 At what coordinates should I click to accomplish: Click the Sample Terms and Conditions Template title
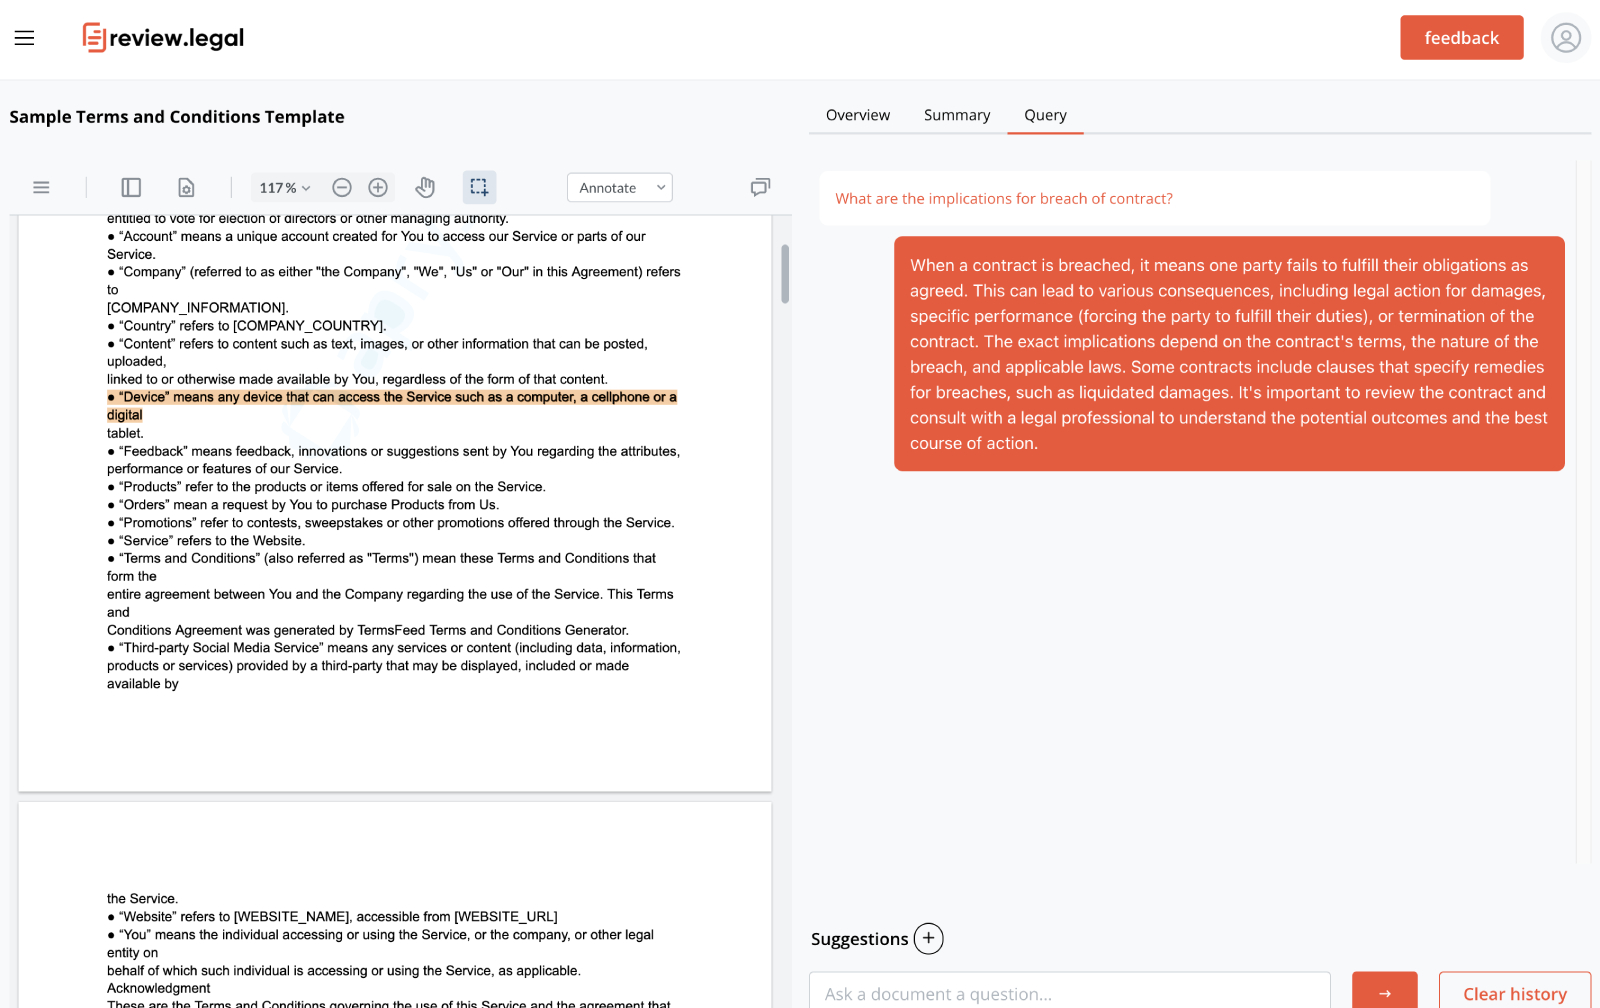click(x=177, y=117)
